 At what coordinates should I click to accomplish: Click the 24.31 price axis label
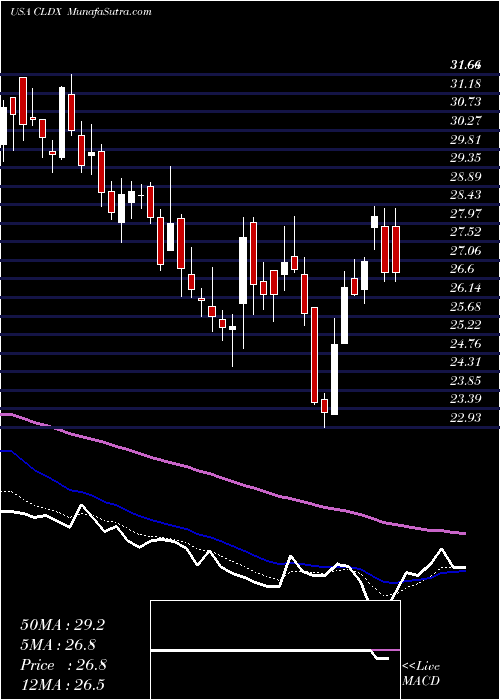[466, 362]
